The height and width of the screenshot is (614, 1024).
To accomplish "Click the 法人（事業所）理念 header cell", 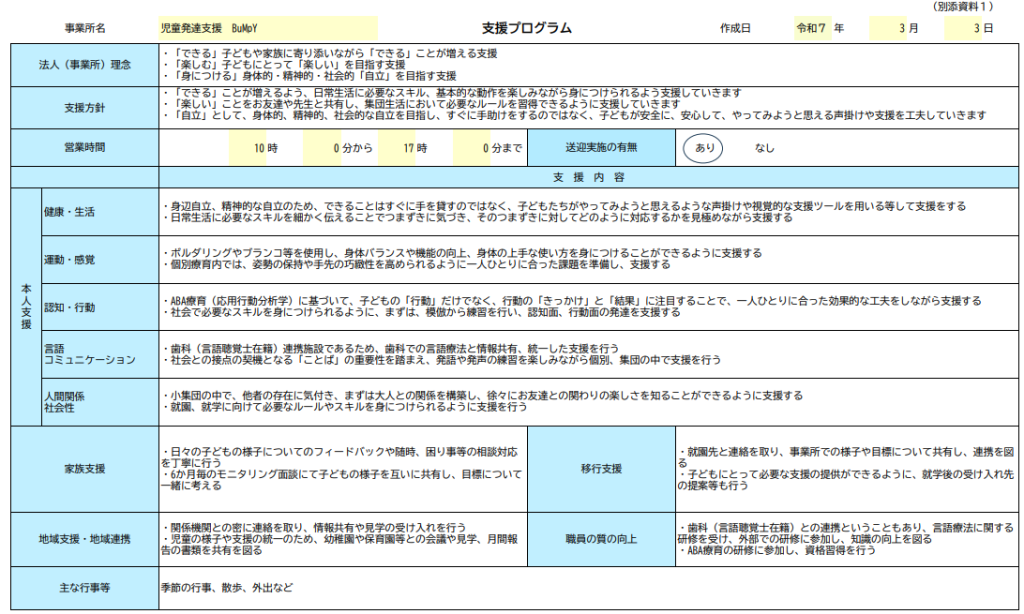I will tap(84, 64).
